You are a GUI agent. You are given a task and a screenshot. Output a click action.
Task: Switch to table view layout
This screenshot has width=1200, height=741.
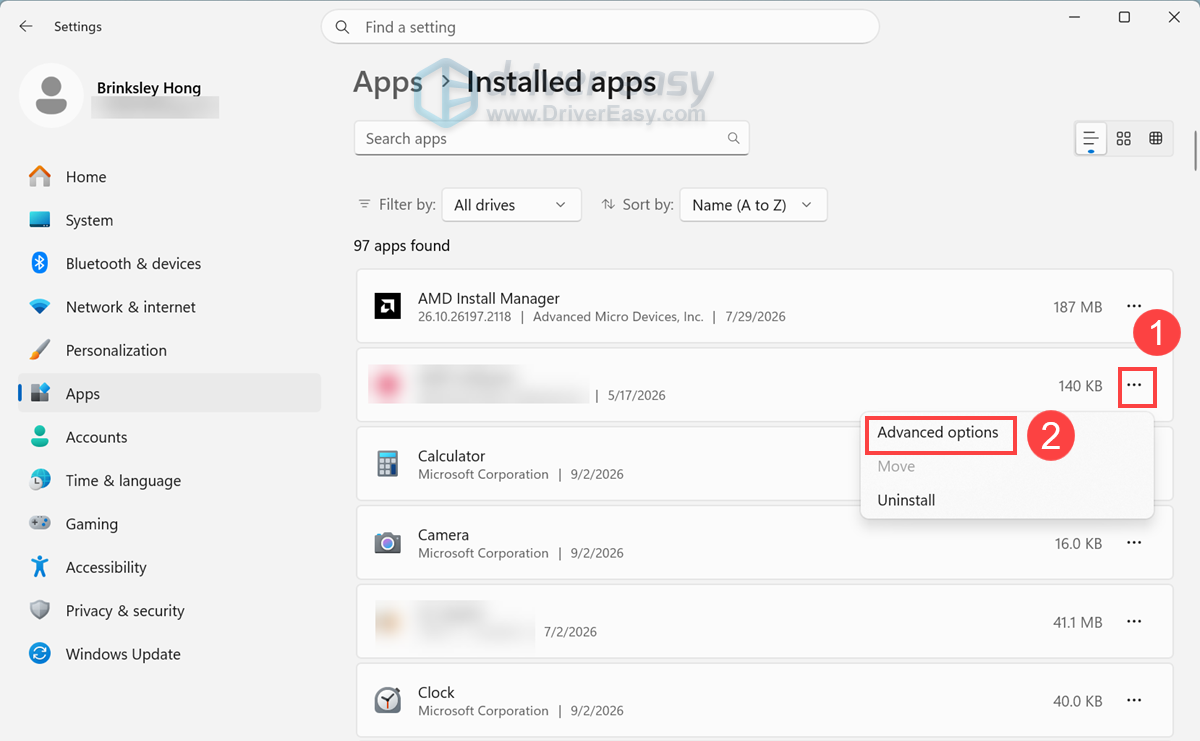tap(1156, 139)
